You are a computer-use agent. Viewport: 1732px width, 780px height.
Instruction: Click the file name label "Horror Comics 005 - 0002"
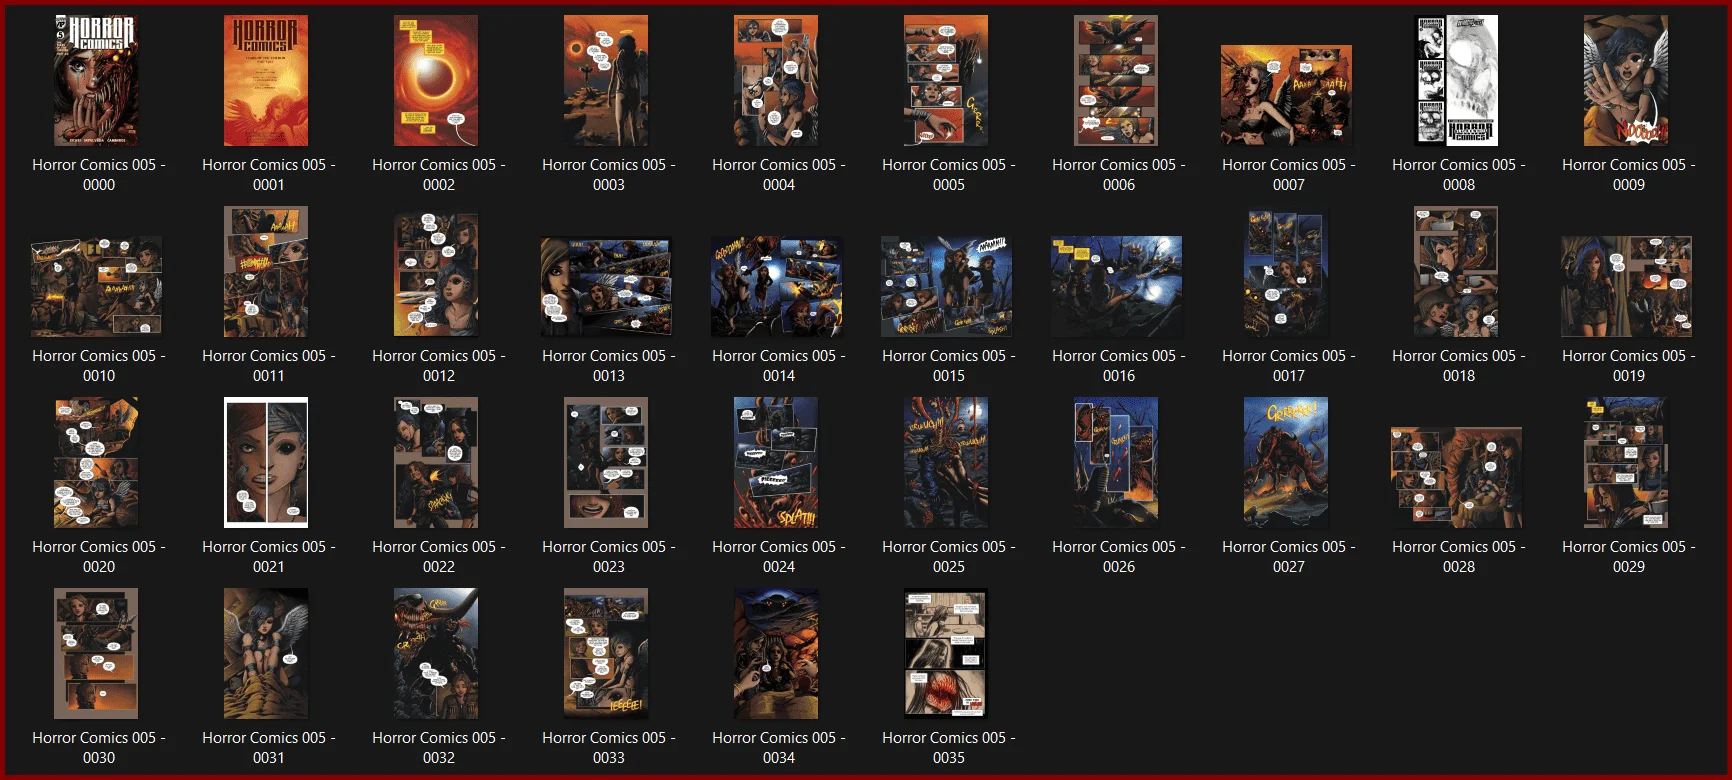[439, 175]
